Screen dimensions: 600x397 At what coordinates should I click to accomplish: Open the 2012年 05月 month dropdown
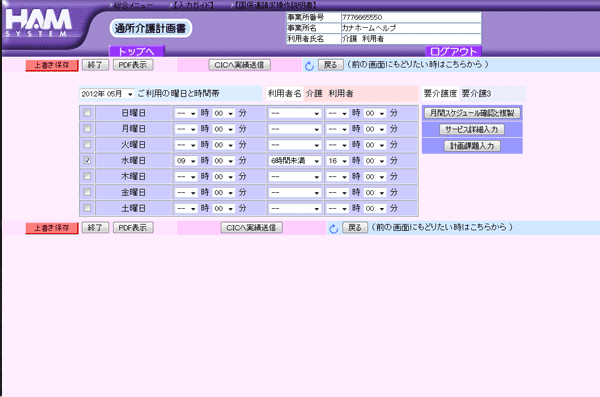(107, 94)
